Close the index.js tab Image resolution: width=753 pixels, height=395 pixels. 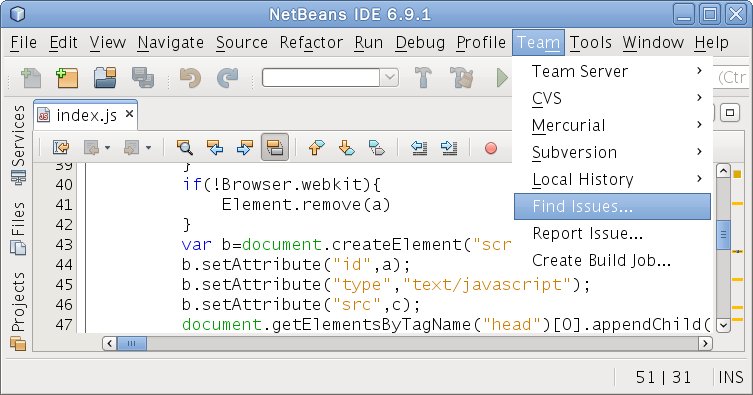(129, 114)
